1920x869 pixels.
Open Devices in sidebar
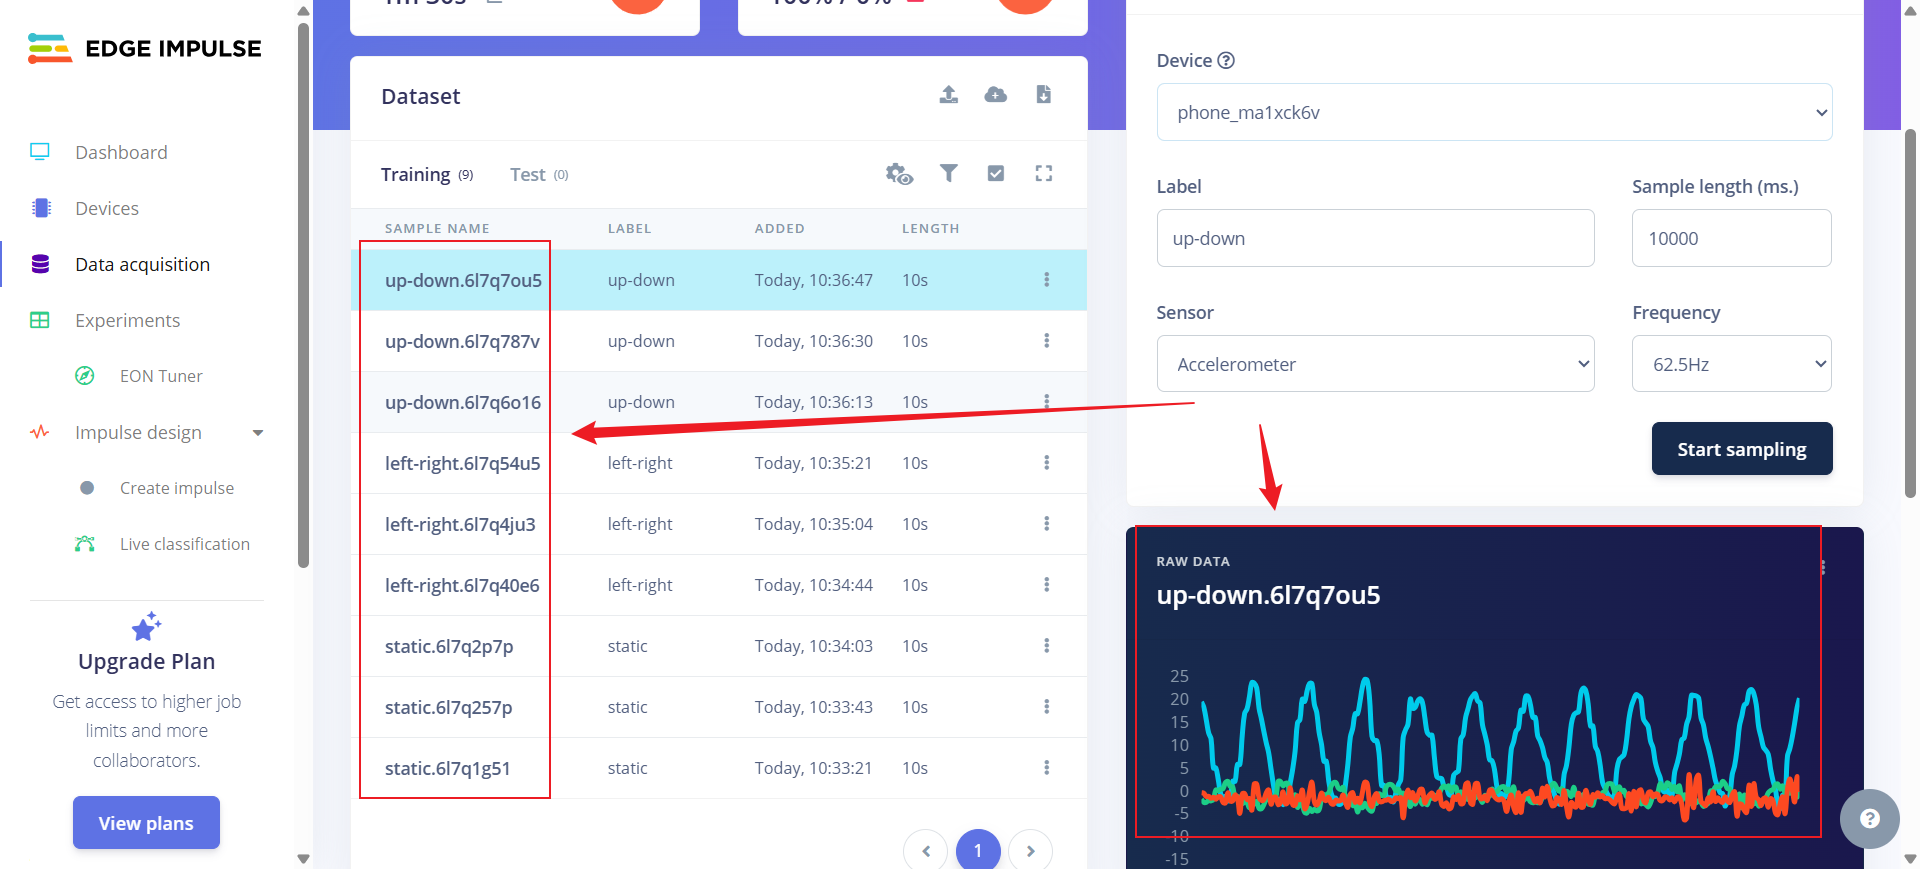tap(107, 208)
